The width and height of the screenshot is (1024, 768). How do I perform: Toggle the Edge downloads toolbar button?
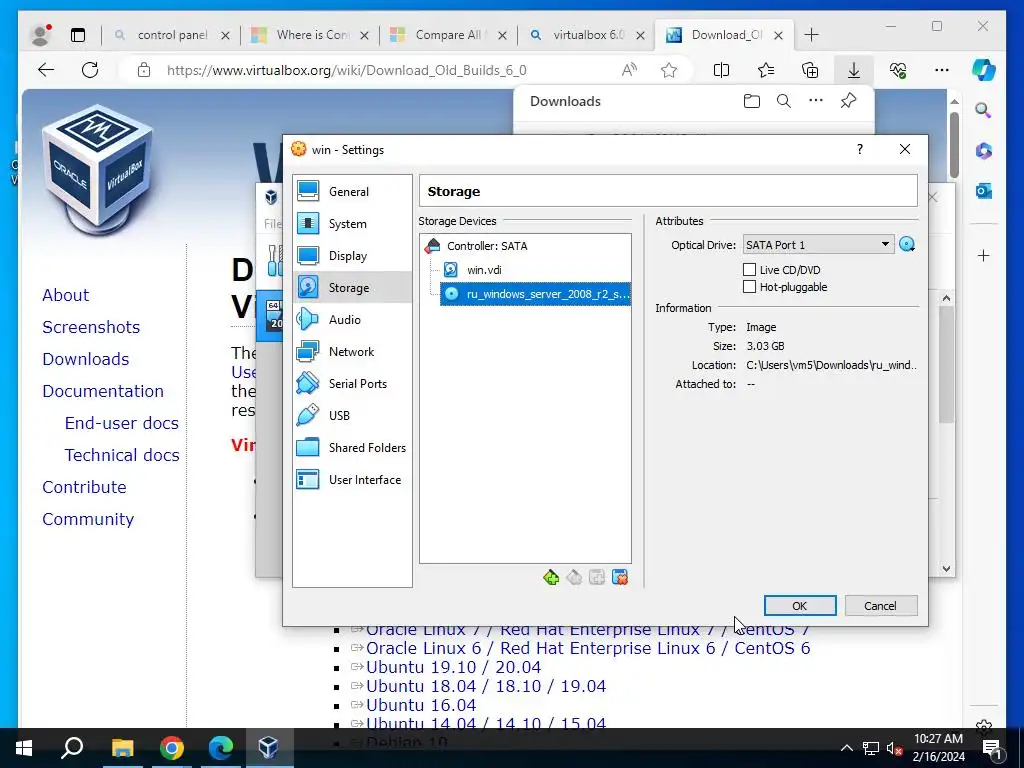(x=854, y=70)
